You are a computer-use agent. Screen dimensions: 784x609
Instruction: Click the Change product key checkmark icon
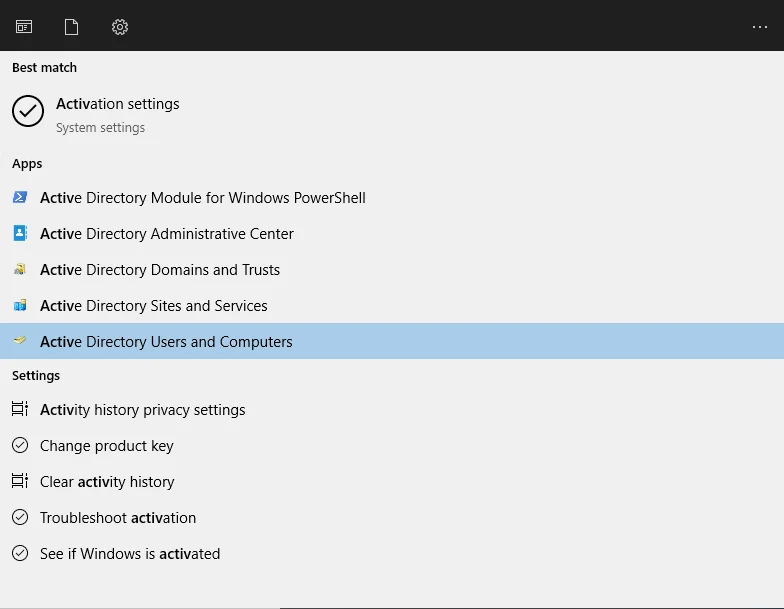[20, 445]
